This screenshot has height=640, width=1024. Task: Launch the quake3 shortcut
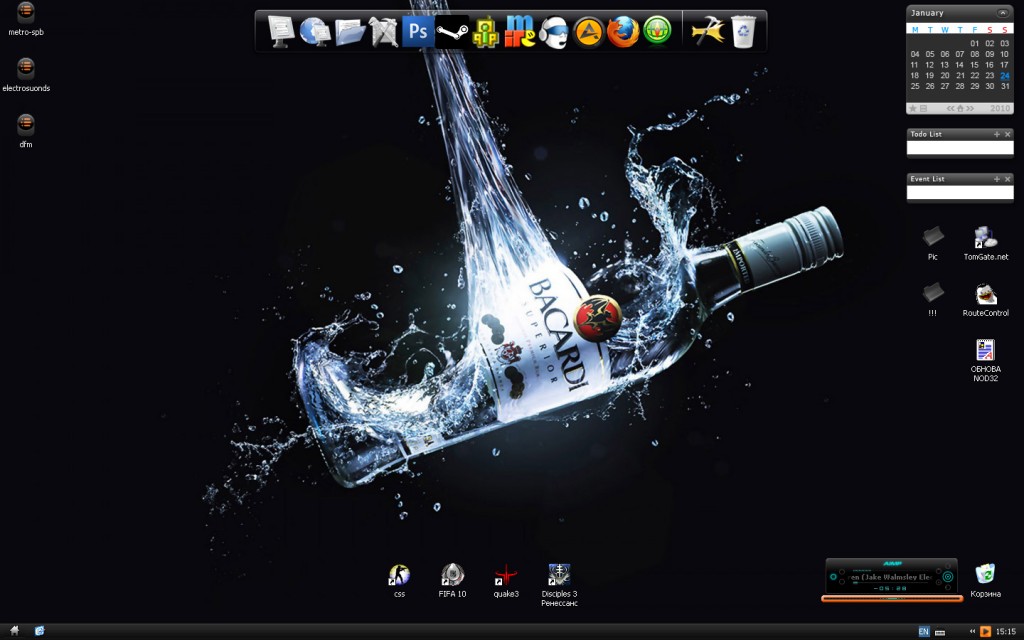tap(506, 581)
